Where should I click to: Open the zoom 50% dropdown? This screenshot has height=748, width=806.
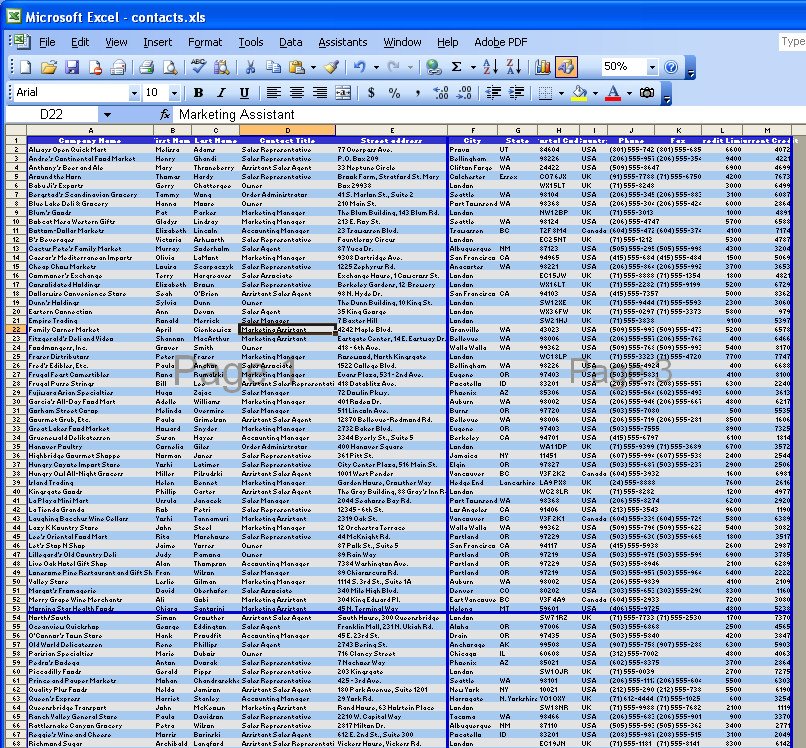click(652, 67)
